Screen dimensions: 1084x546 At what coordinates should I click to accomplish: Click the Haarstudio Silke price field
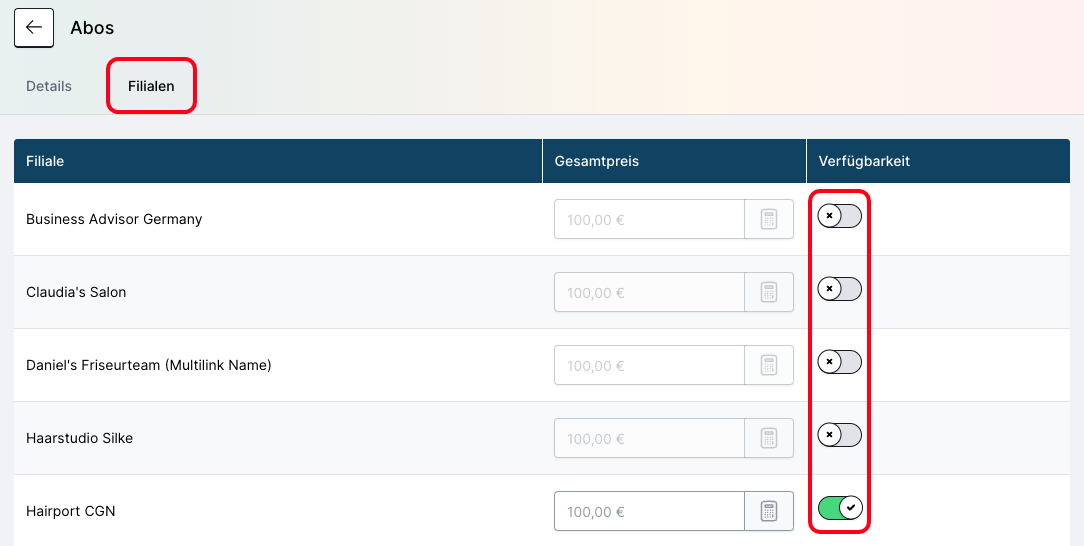[x=649, y=438]
